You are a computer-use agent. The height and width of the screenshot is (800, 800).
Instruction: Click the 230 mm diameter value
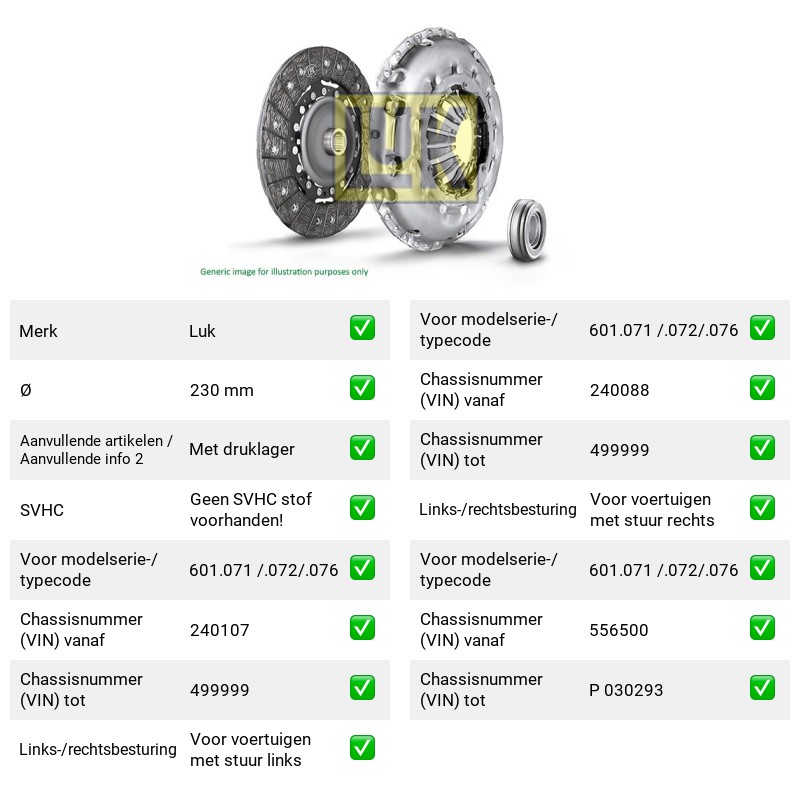[x=221, y=390]
